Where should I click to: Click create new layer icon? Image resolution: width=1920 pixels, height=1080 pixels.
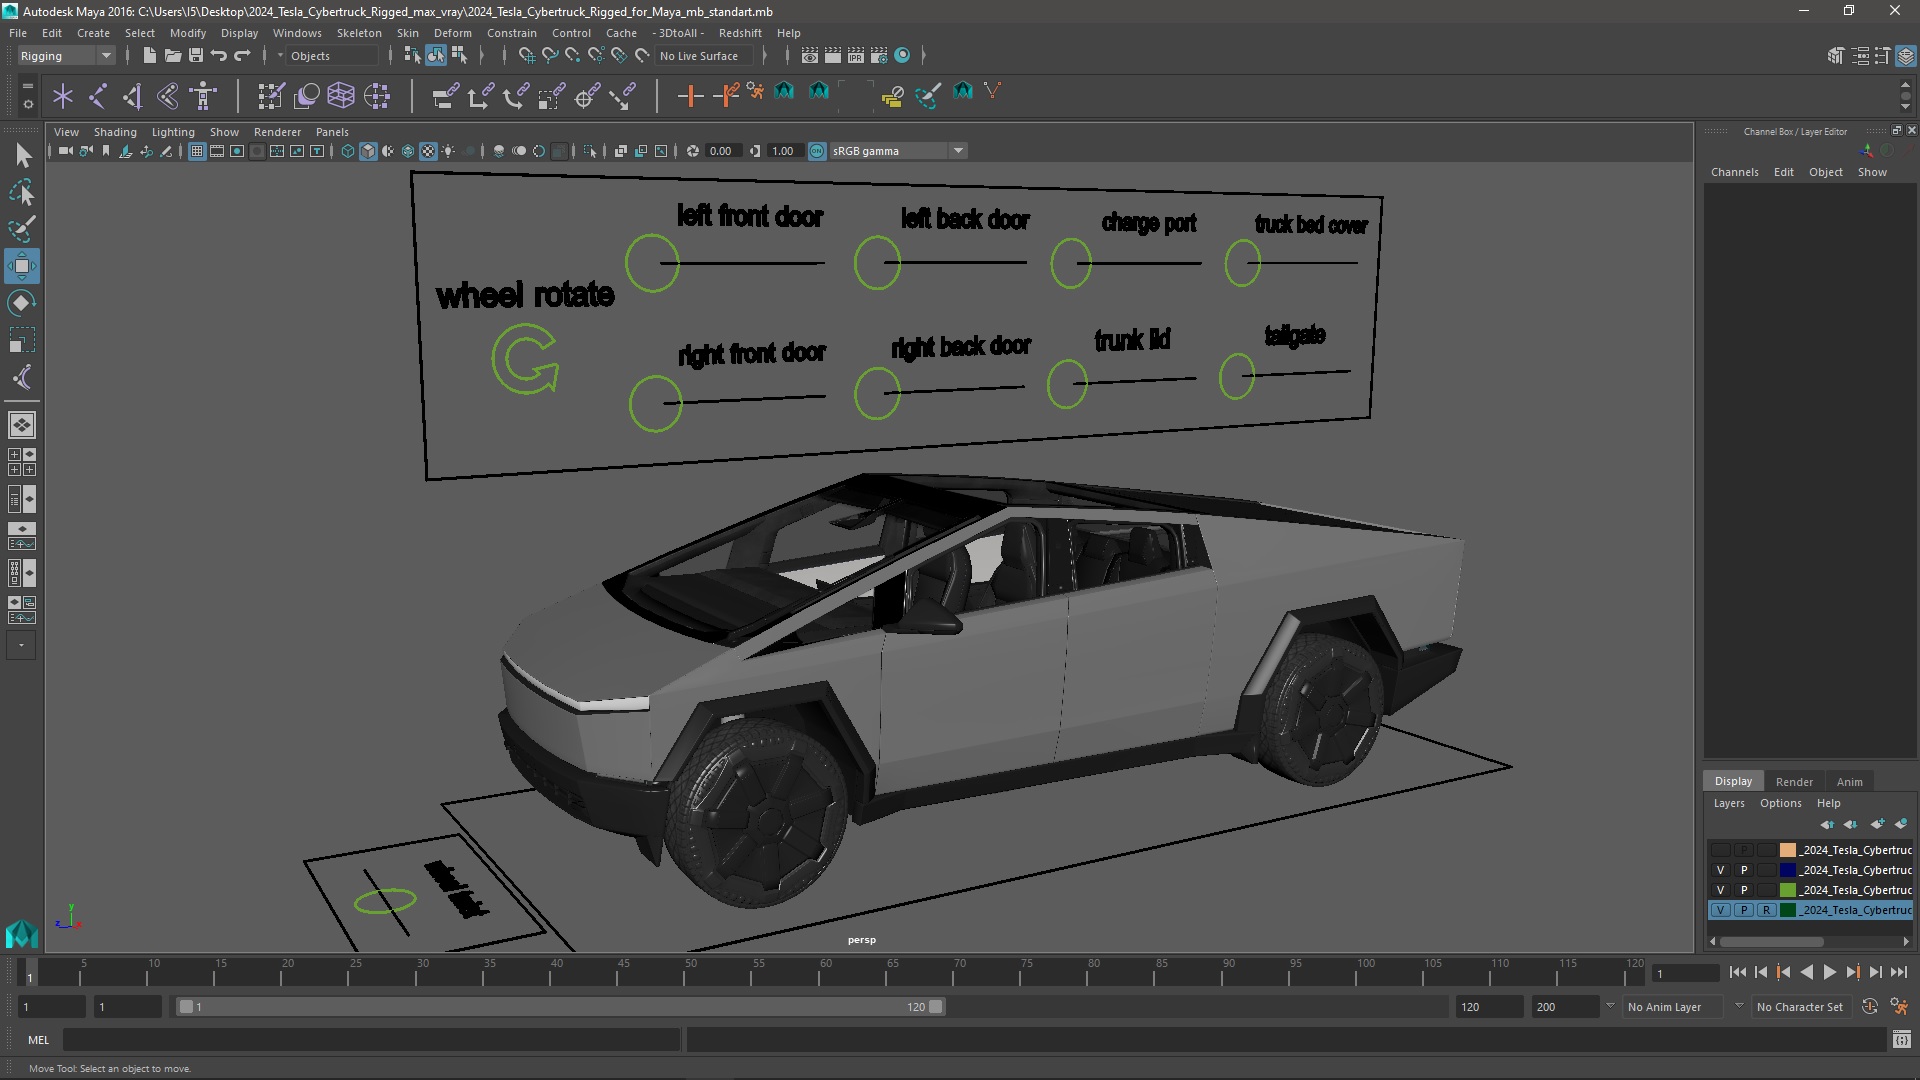(1876, 824)
